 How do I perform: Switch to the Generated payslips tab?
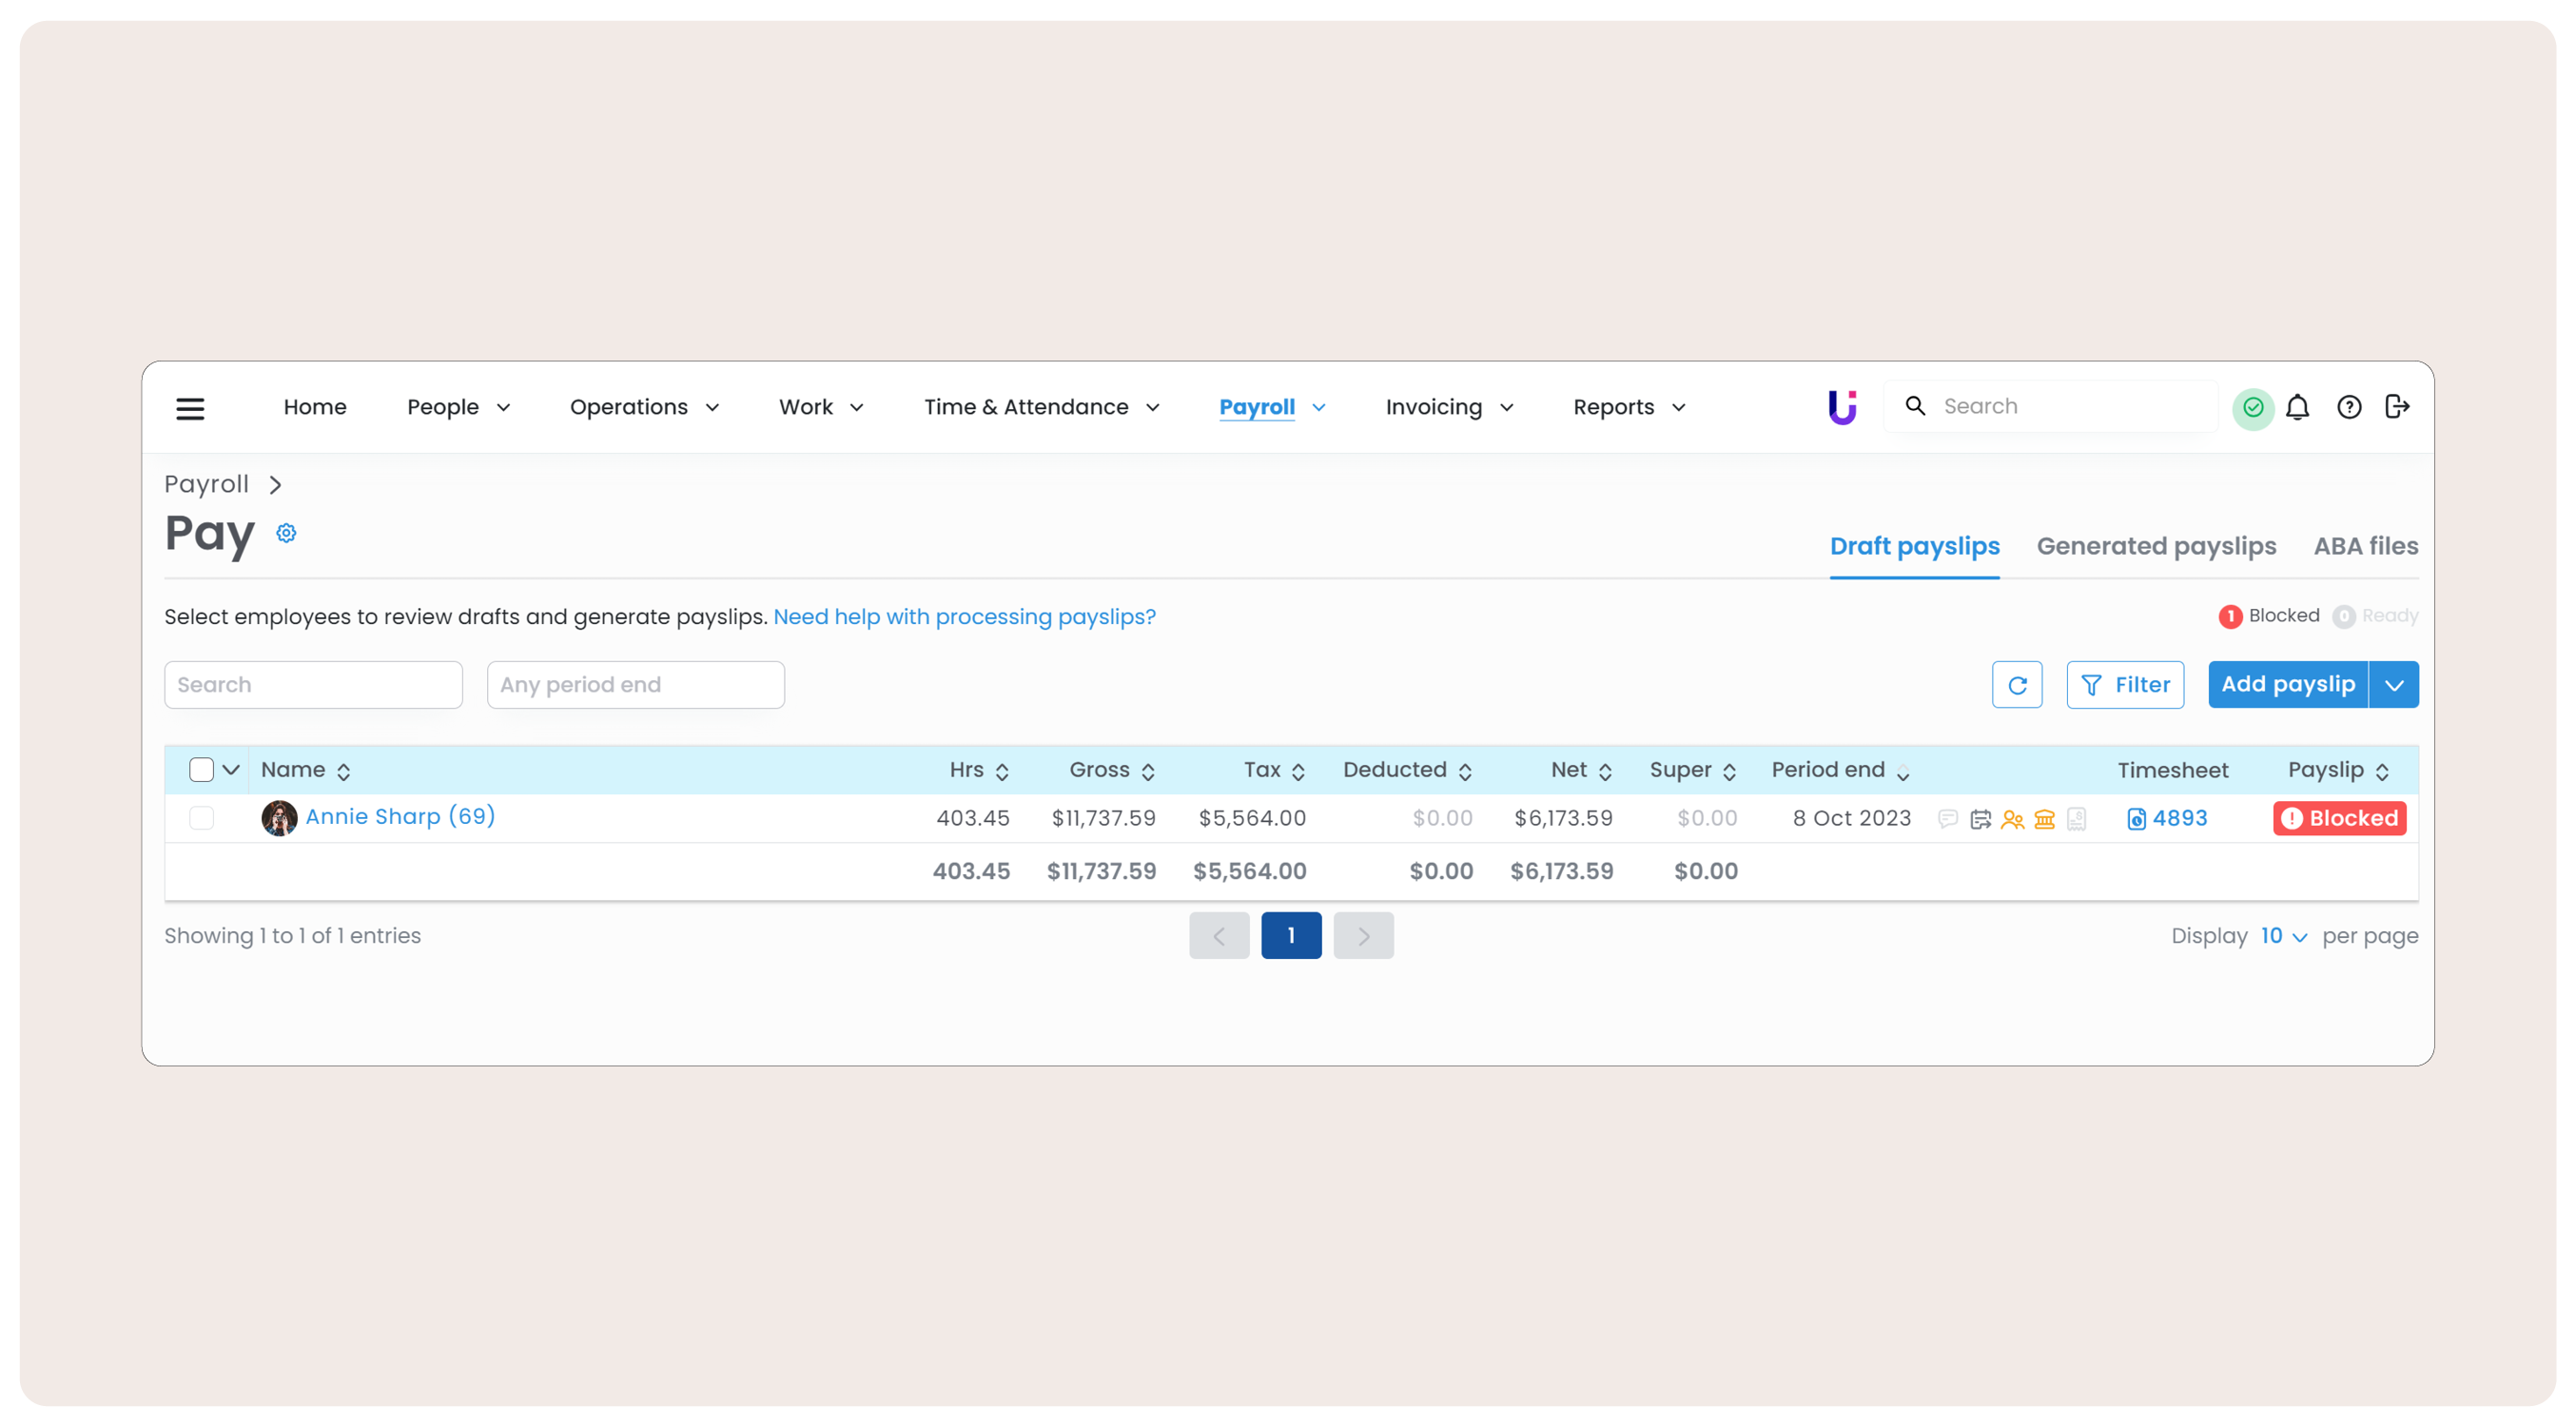(2155, 546)
